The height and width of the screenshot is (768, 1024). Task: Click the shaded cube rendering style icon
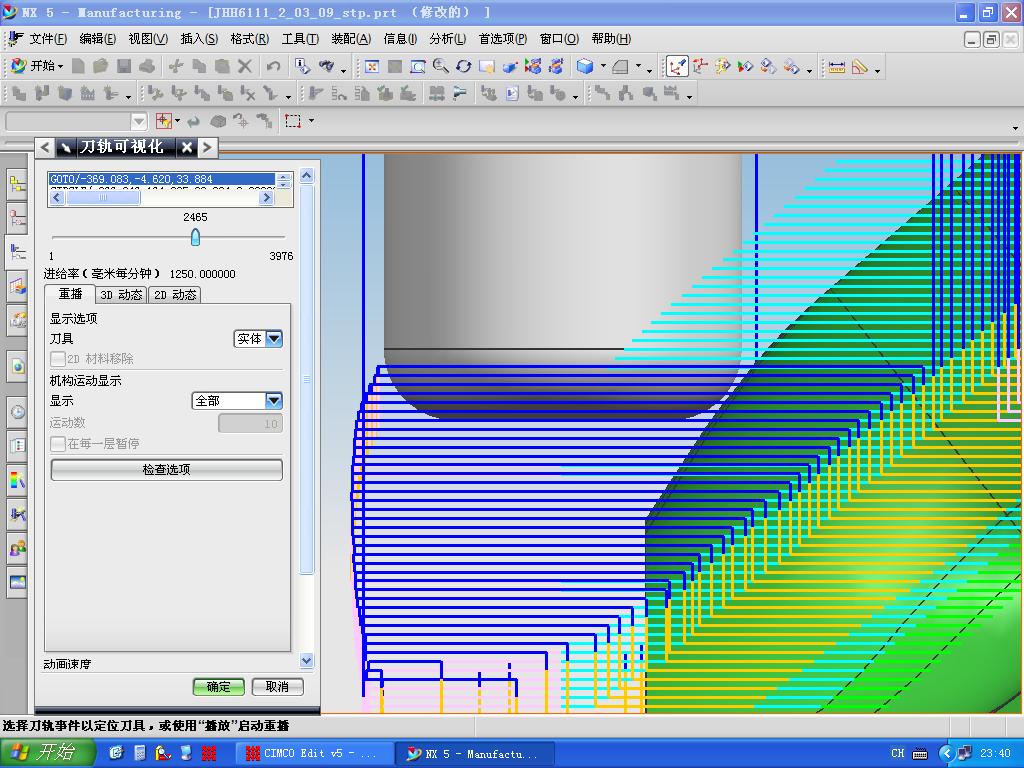coord(585,67)
